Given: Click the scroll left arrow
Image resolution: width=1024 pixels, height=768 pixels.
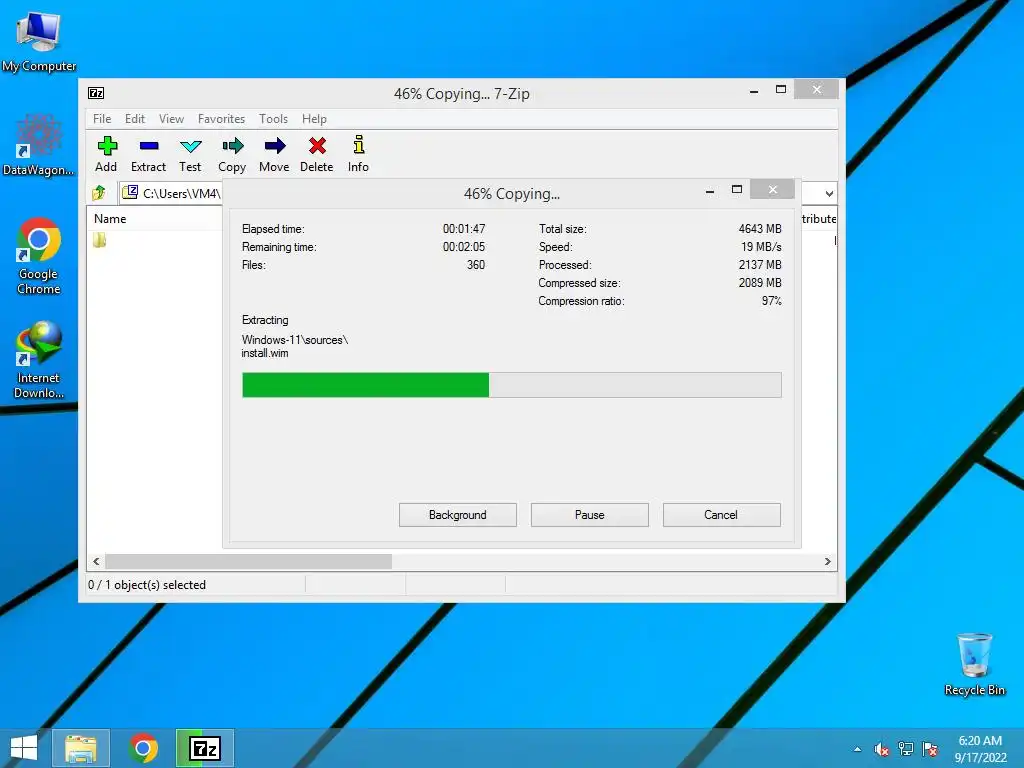Looking at the screenshot, I should coord(97,562).
